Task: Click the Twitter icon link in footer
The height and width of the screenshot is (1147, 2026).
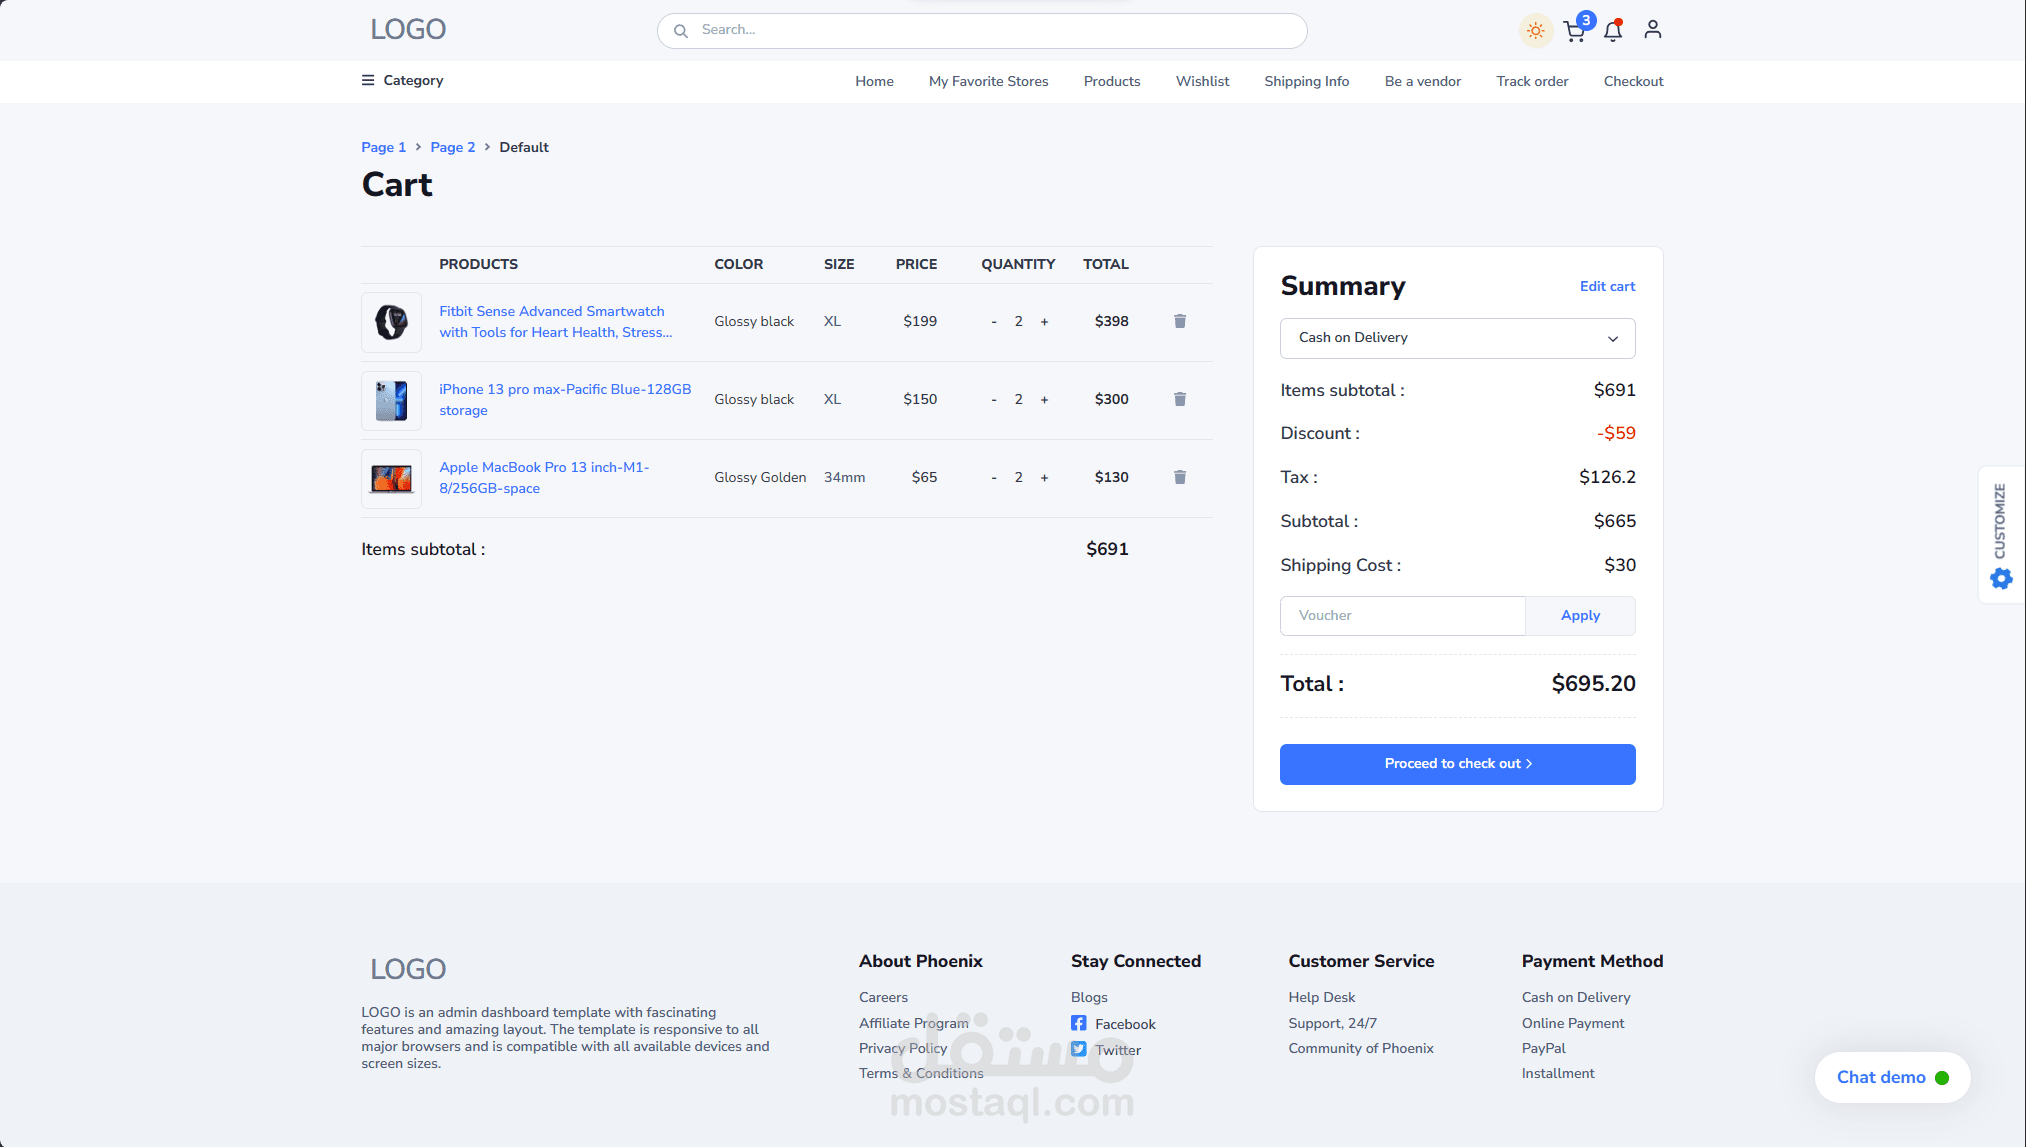Action: pyautogui.click(x=1079, y=1049)
